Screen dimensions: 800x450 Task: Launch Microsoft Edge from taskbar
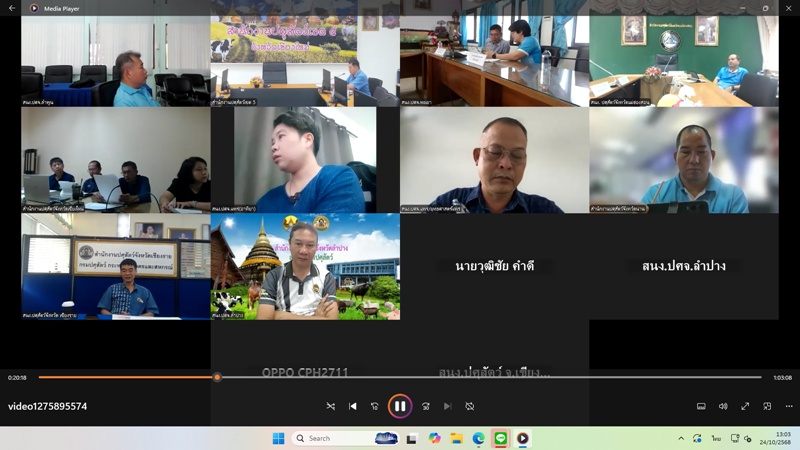pos(478,438)
